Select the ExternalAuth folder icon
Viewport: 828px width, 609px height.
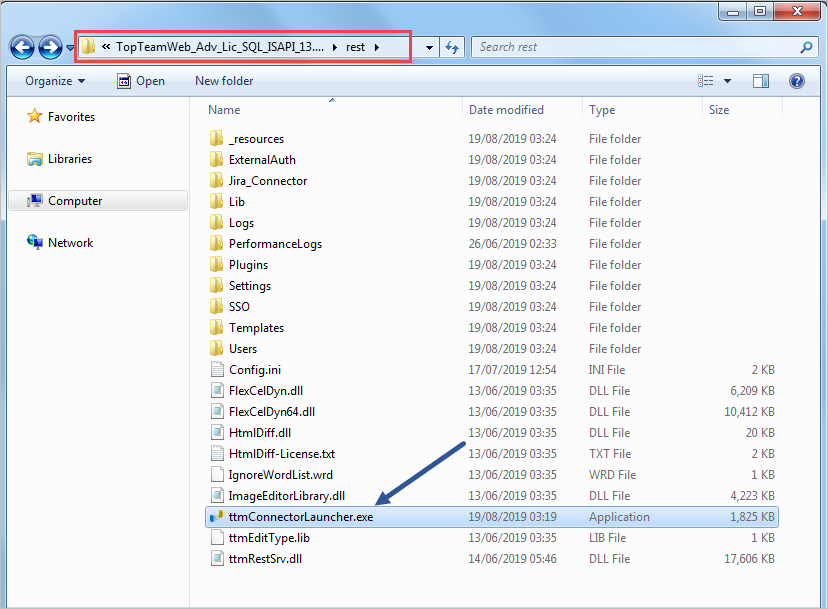tap(217, 160)
